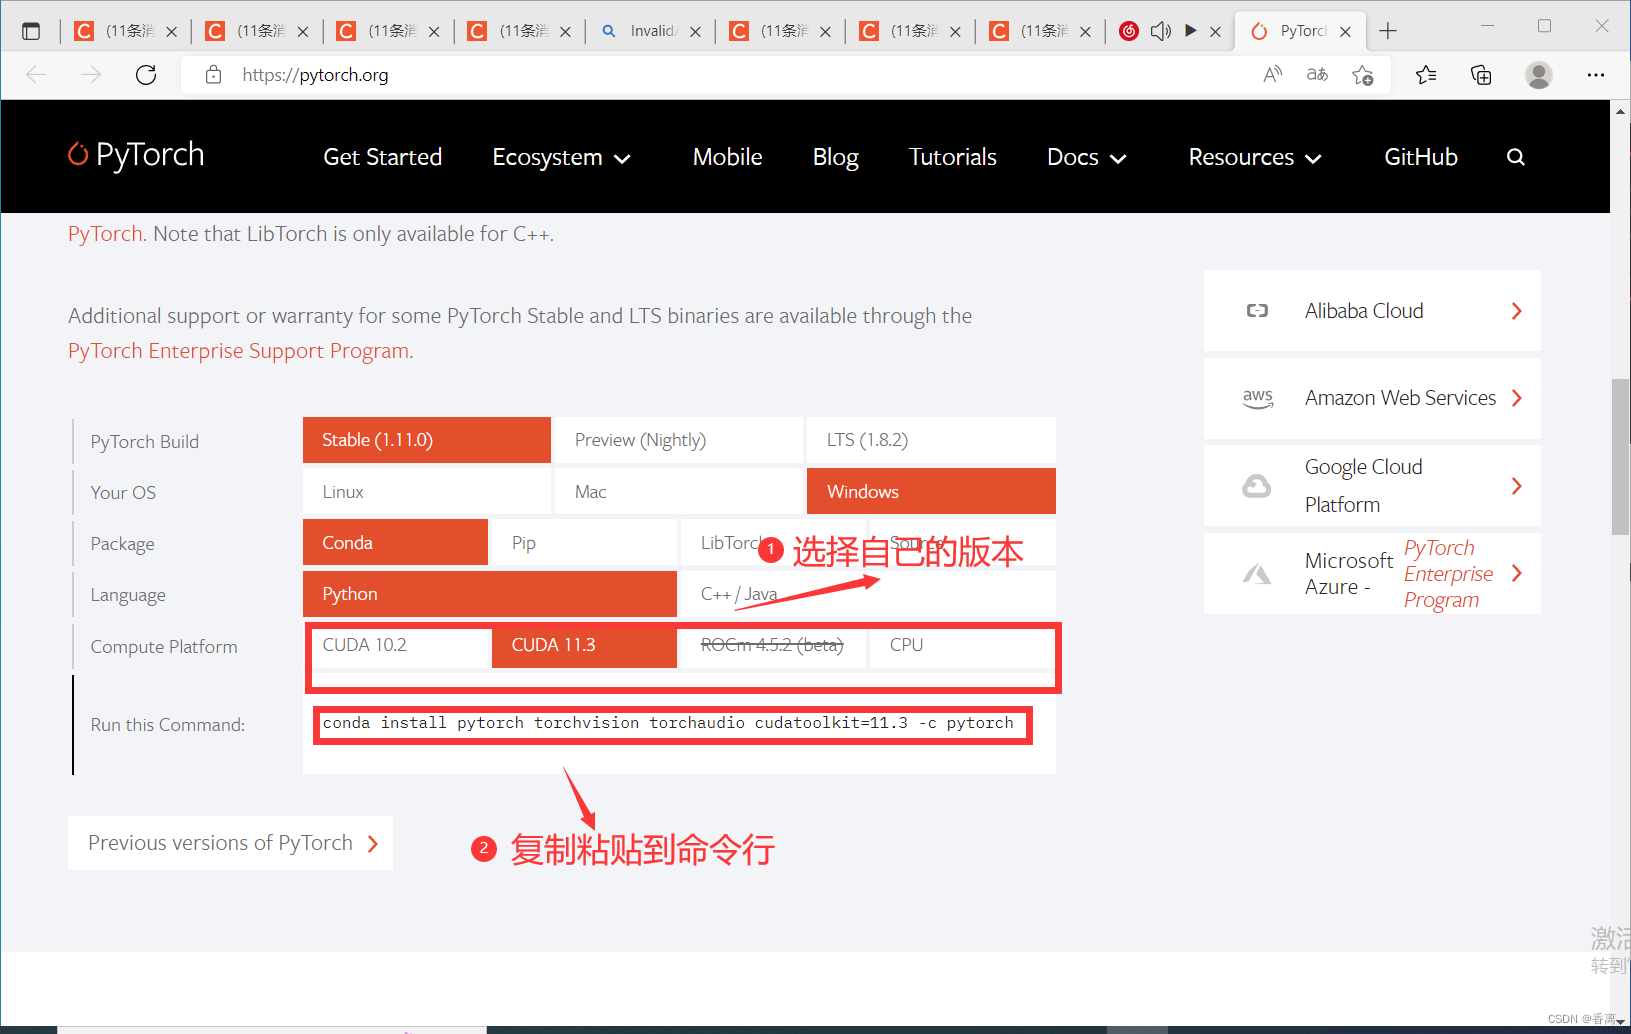This screenshot has height=1034, width=1631.
Task: Click the Microsoft Azure logo icon
Action: tap(1257, 574)
